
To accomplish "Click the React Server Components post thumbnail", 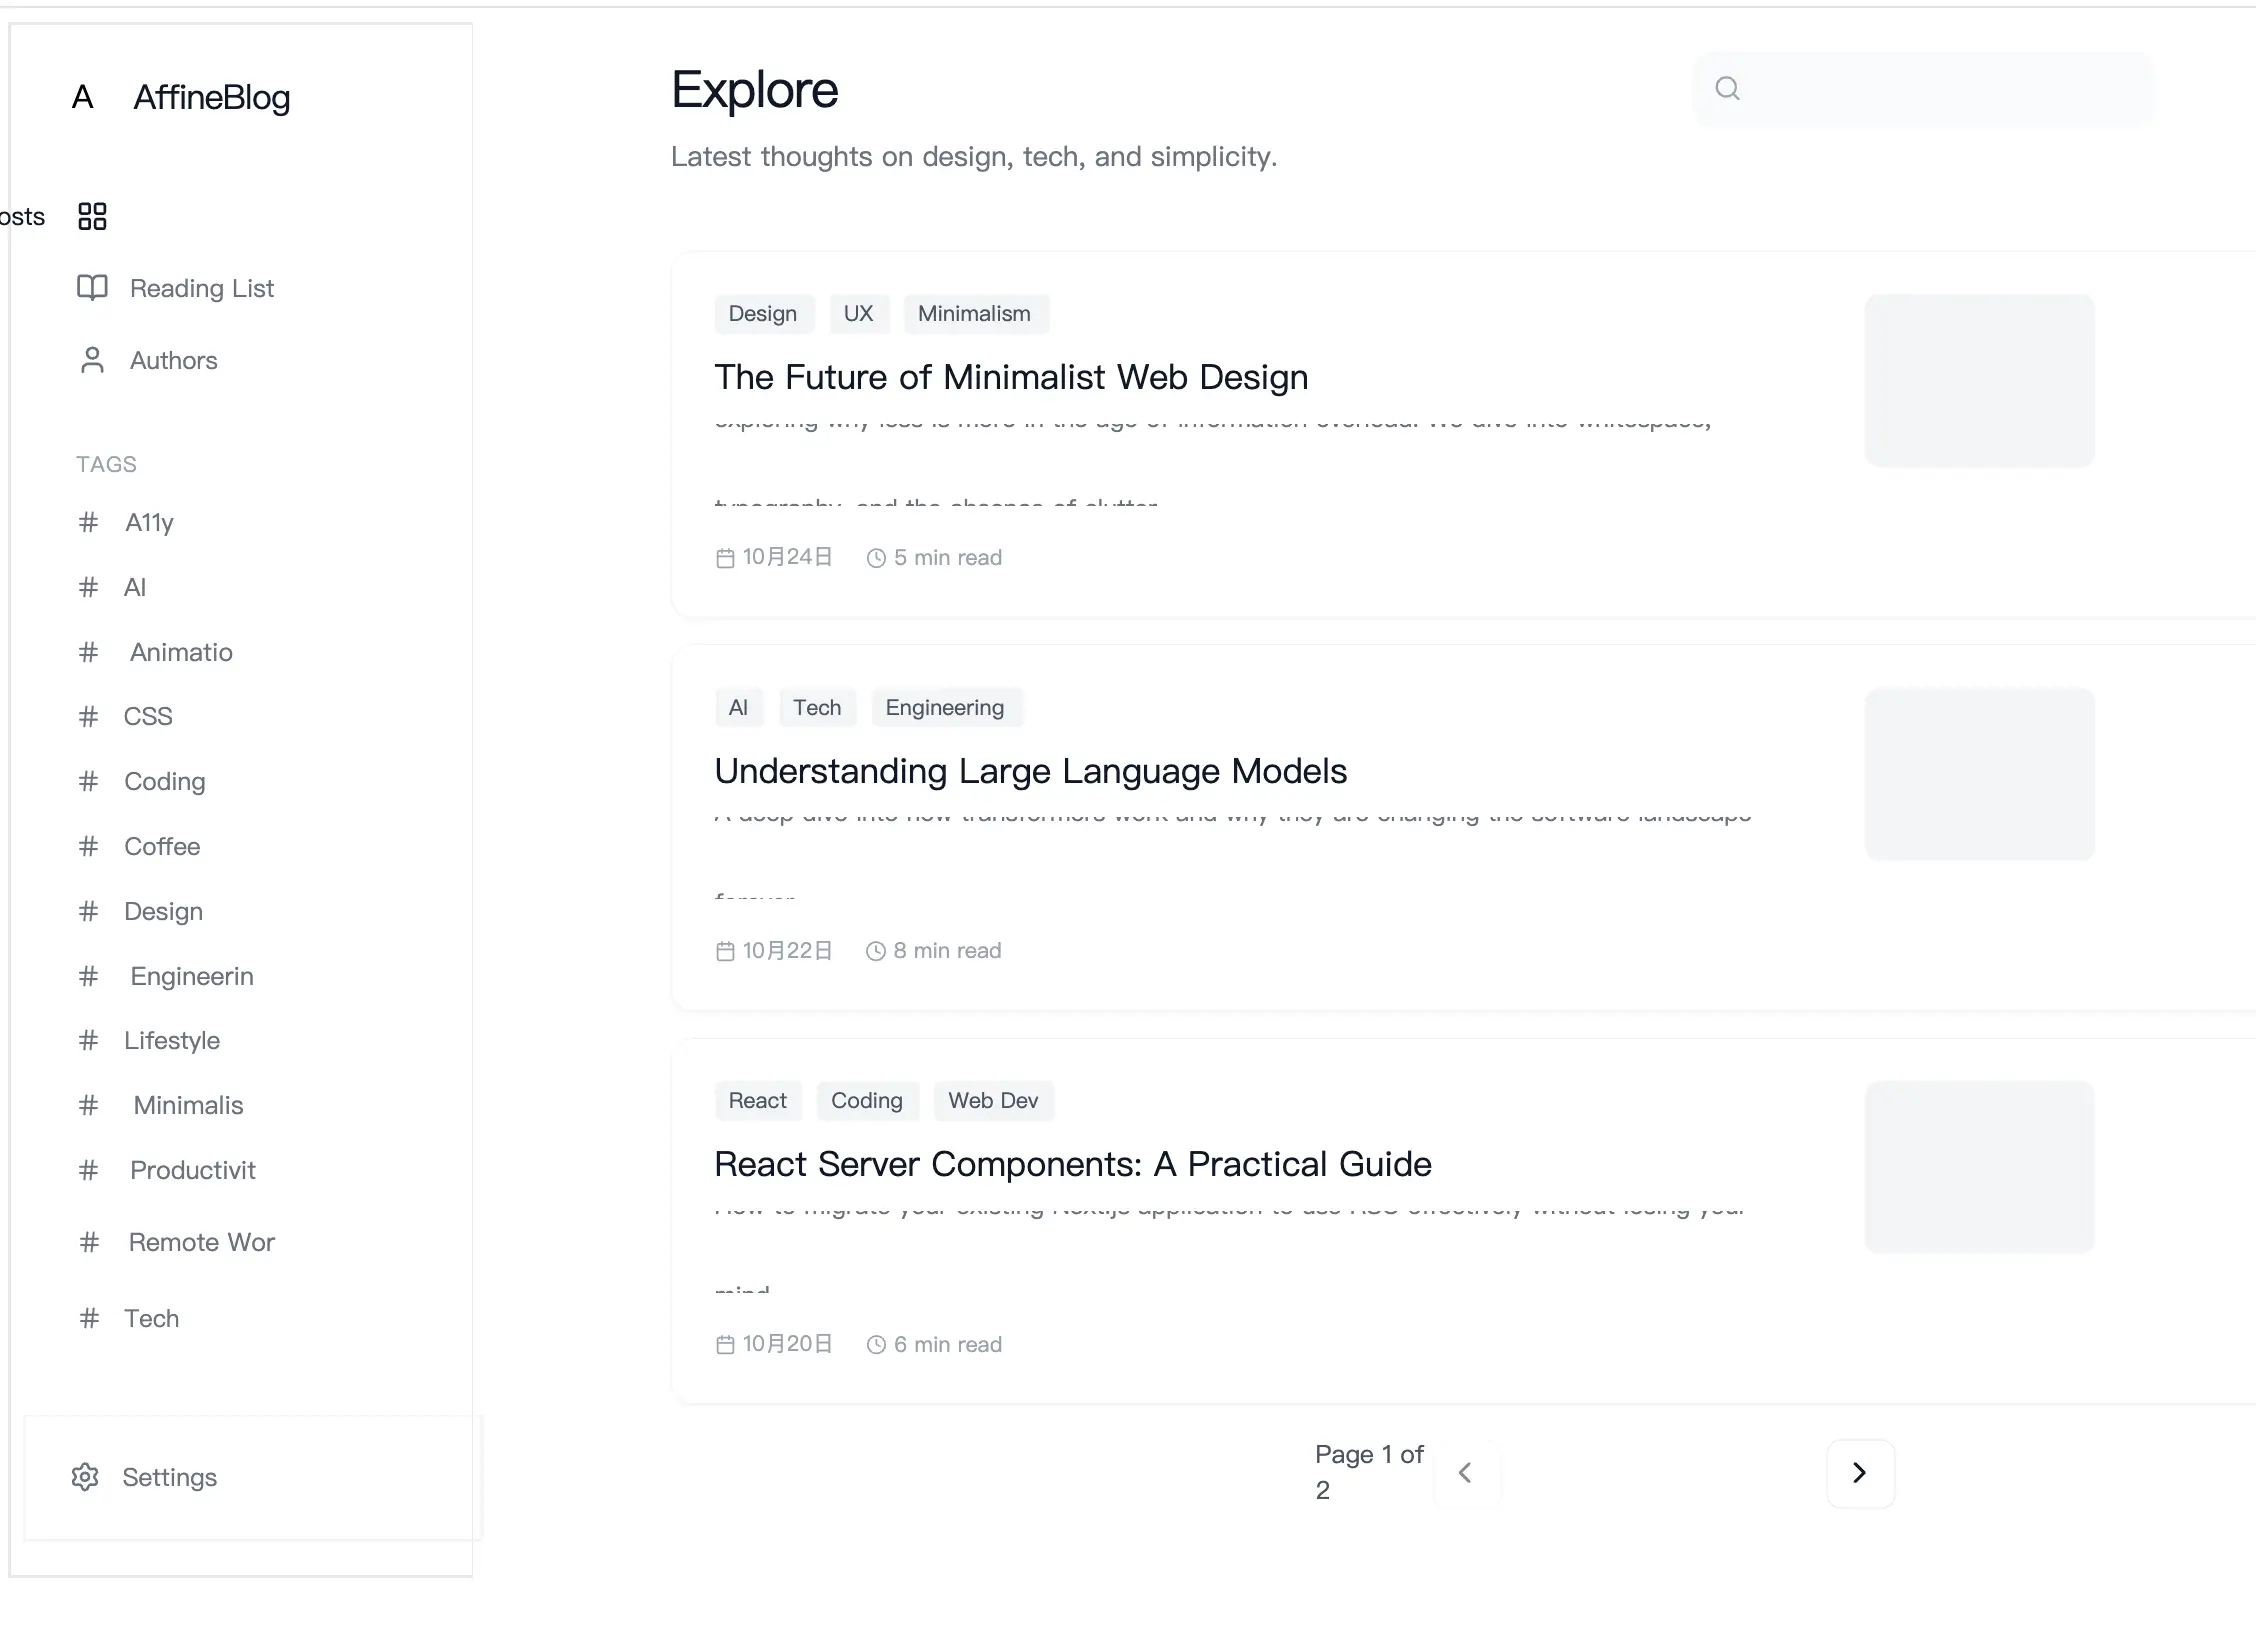I will [1978, 1166].
